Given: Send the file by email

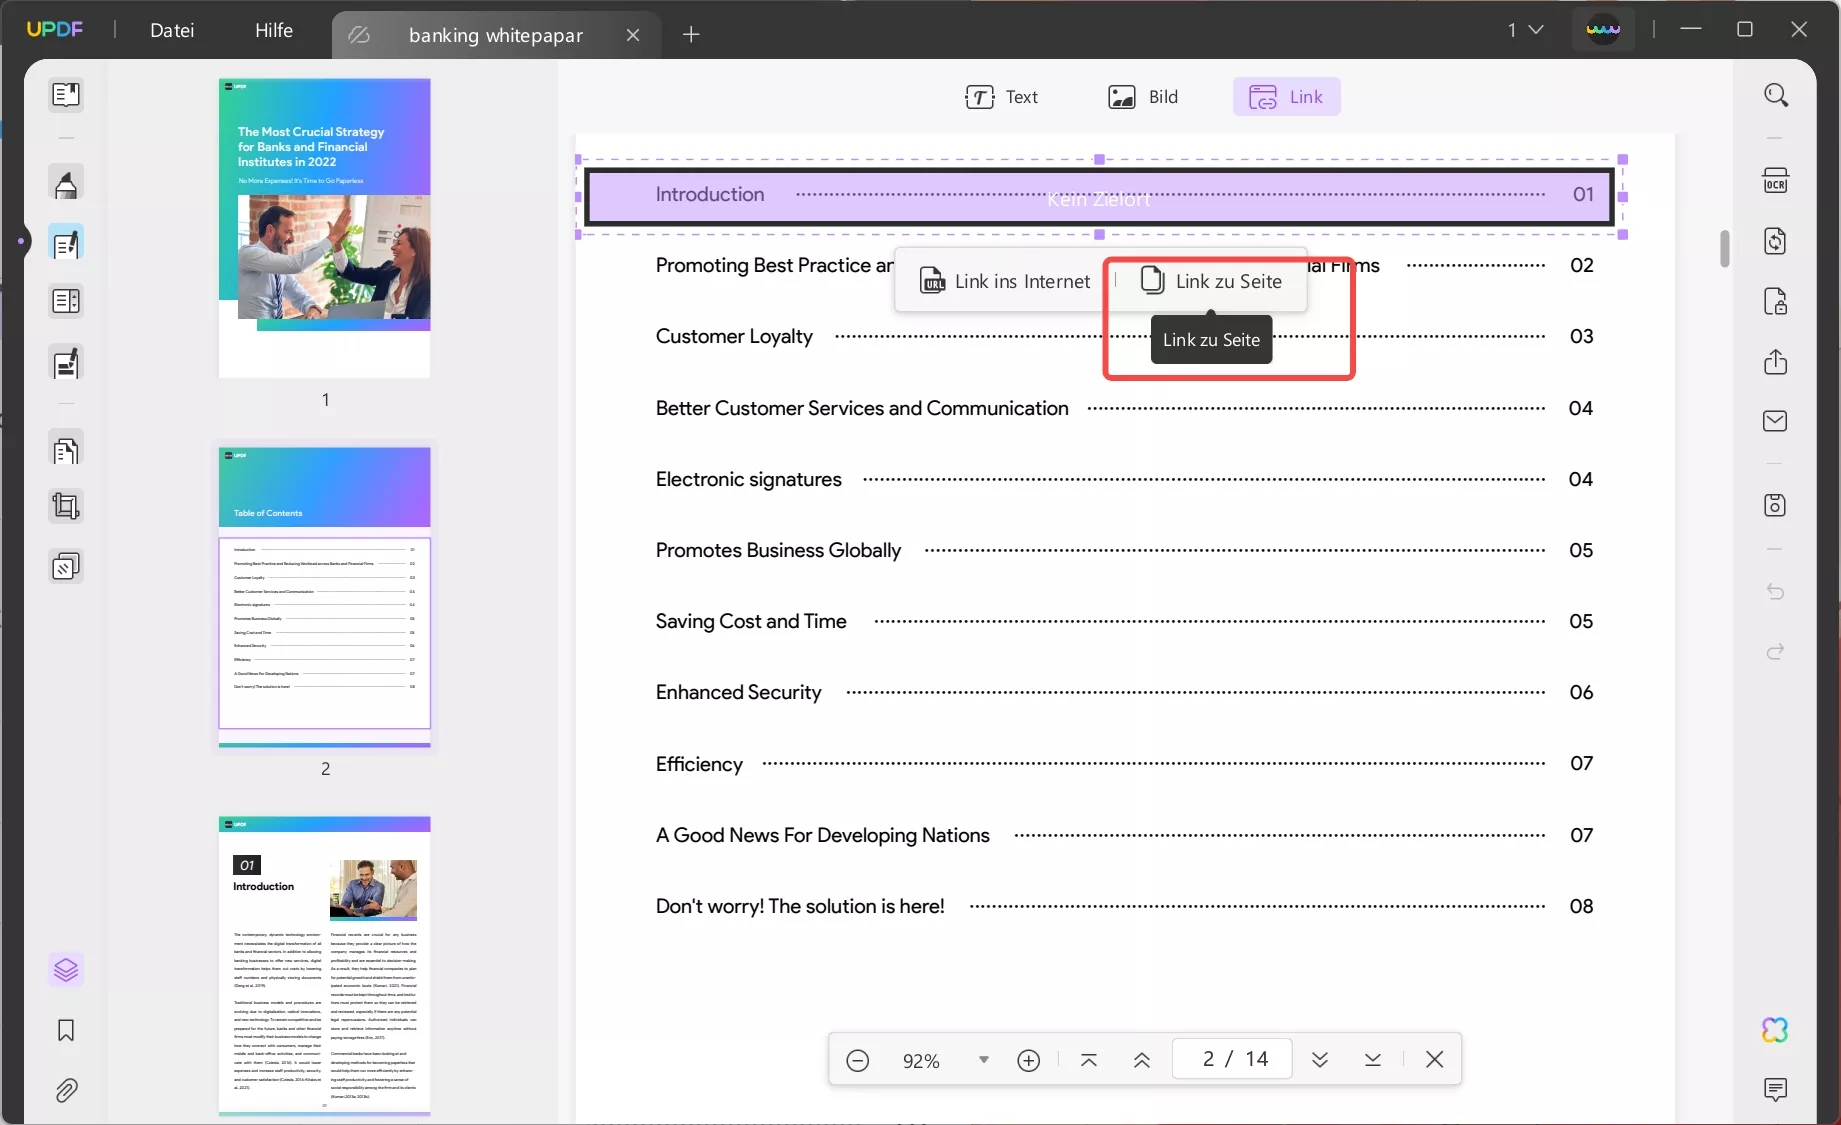Looking at the screenshot, I should (x=1776, y=421).
